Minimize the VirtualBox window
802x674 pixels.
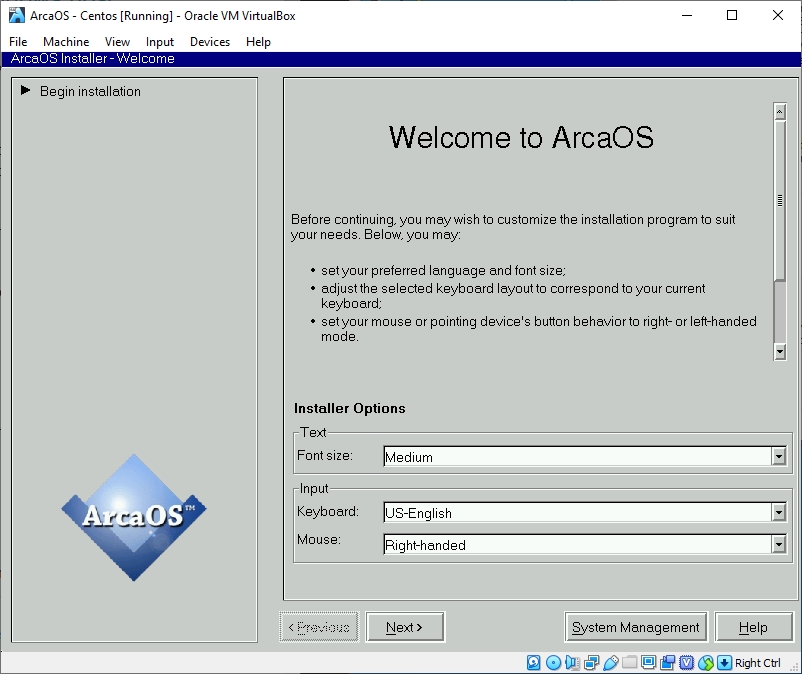click(x=687, y=15)
